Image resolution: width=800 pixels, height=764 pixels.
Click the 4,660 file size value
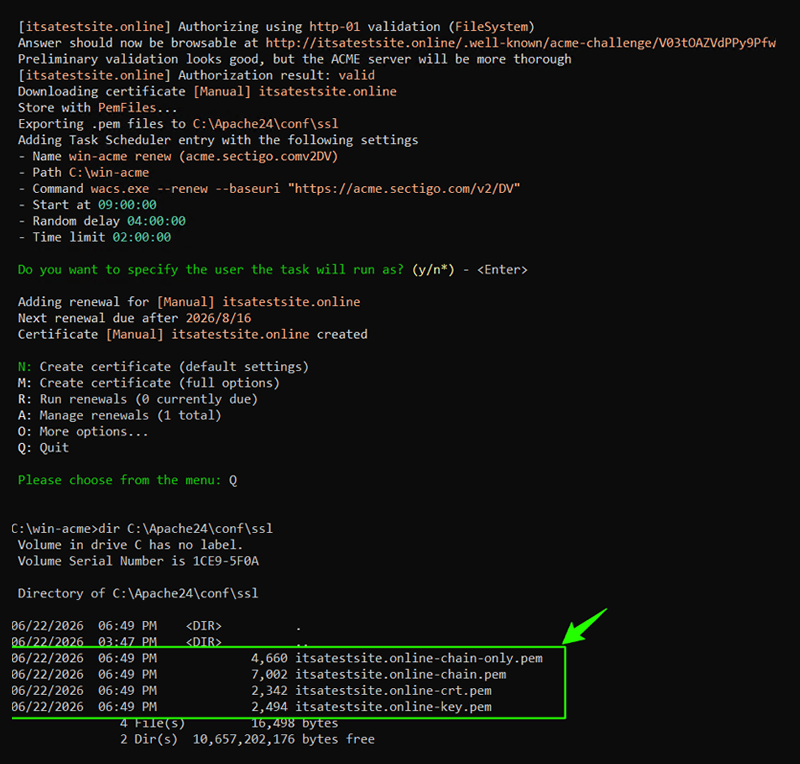269,658
